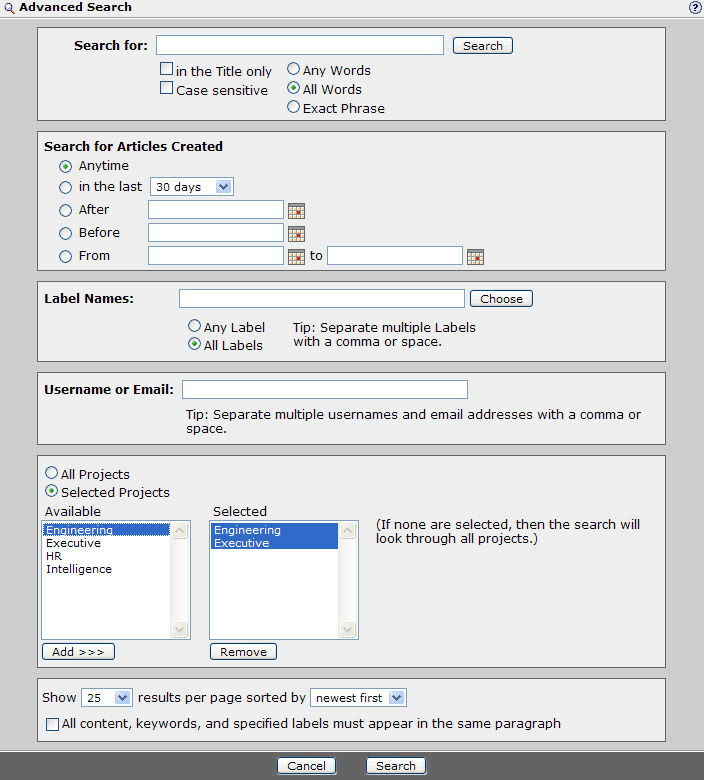704x780 pixels.
Task: Check the Case sensitive option
Action: coord(167,90)
